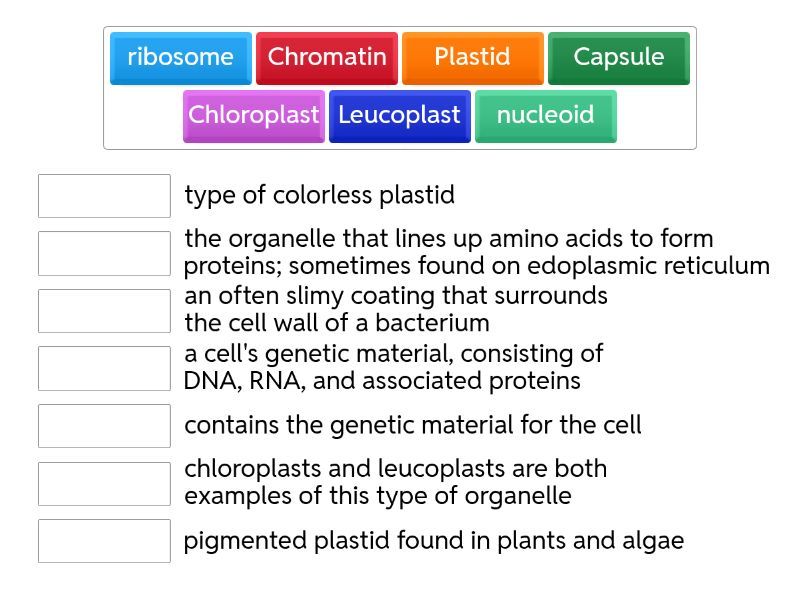
Task: Select answer box for DNA, RNA, proteins definition
Action: tap(104, 368)
